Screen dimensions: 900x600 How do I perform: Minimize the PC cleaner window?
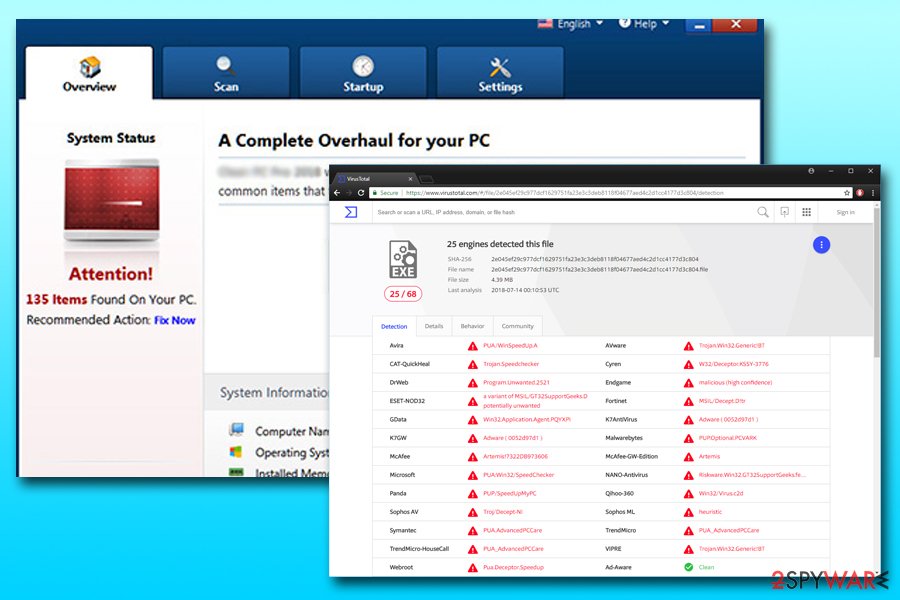[x=700, y=25]
